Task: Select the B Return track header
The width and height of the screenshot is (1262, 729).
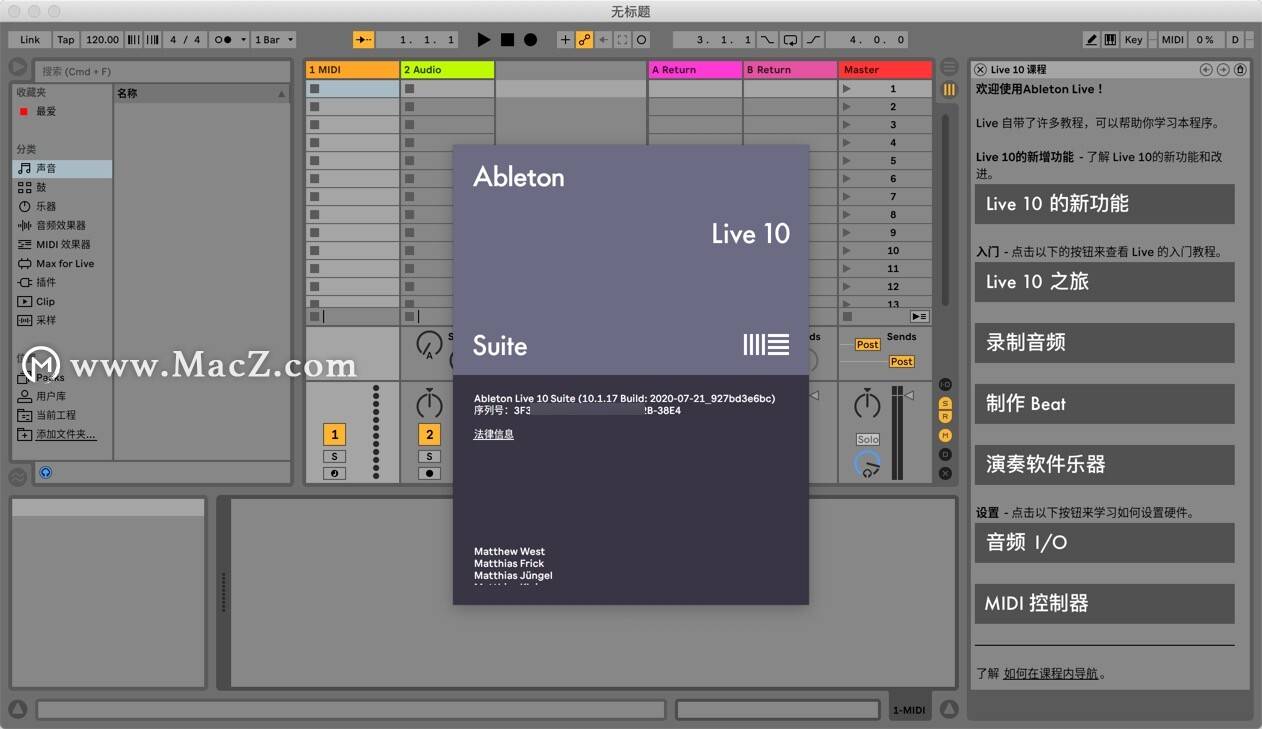Action: (x=790, y=70)
